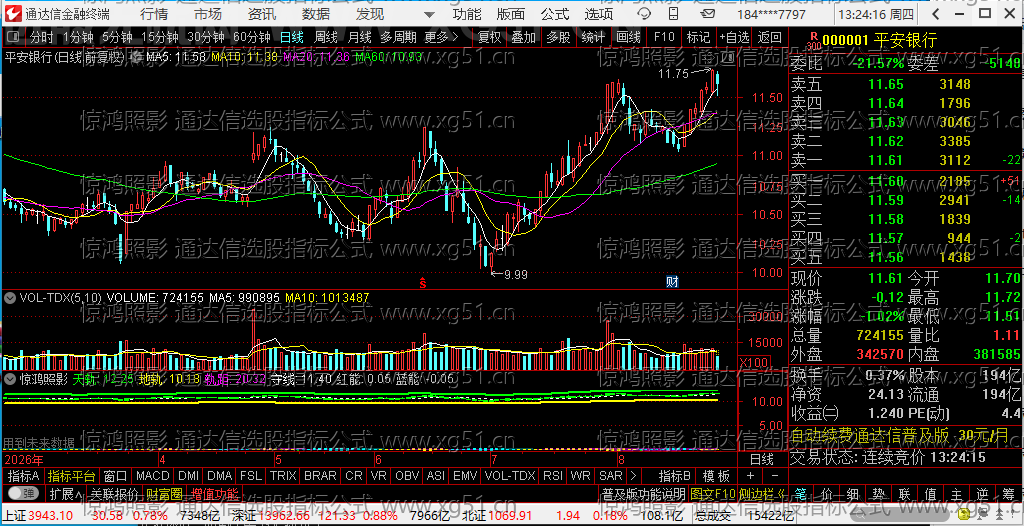Open 普及版功能说明 link
1024x526 pixels.
pos(643,493)
